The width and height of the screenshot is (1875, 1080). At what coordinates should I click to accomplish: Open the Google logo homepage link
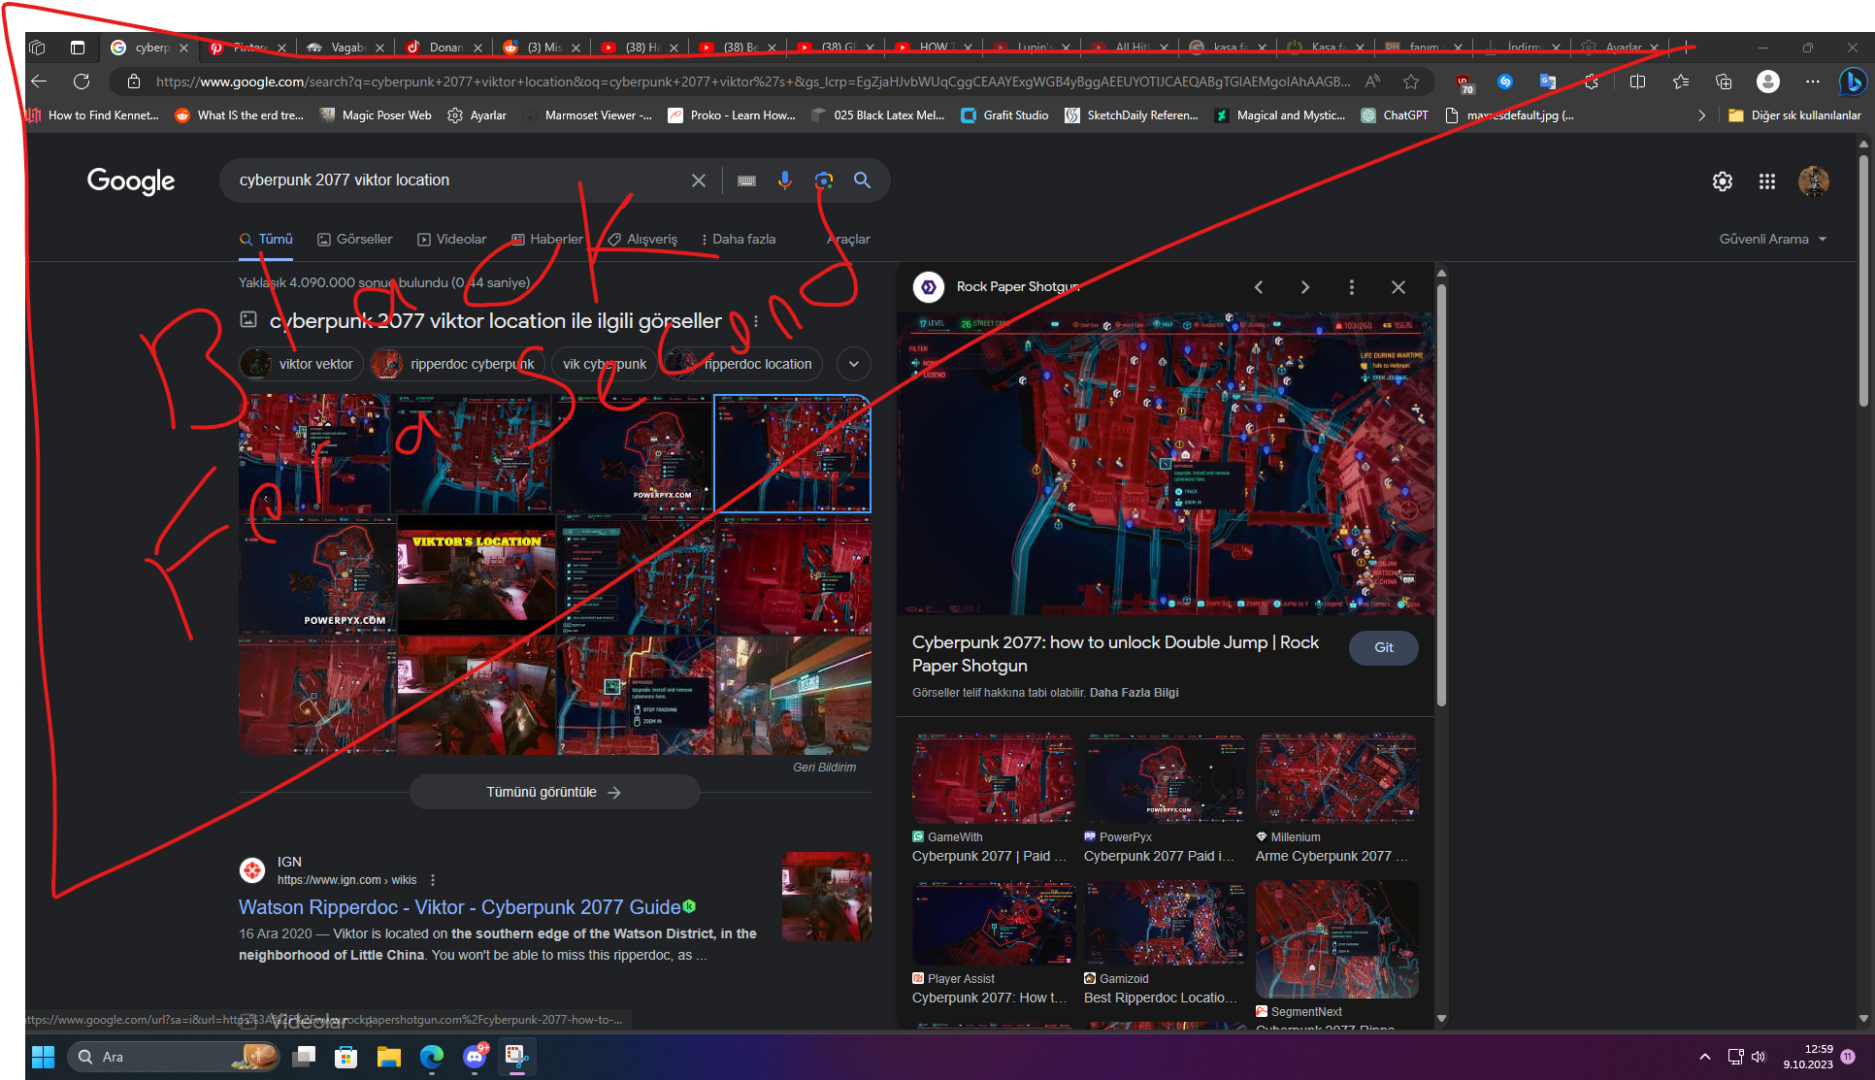tap(131, 181)
